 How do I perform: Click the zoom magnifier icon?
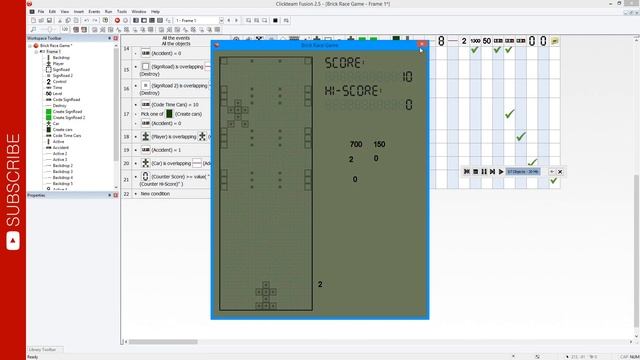[x=33, y=30]
